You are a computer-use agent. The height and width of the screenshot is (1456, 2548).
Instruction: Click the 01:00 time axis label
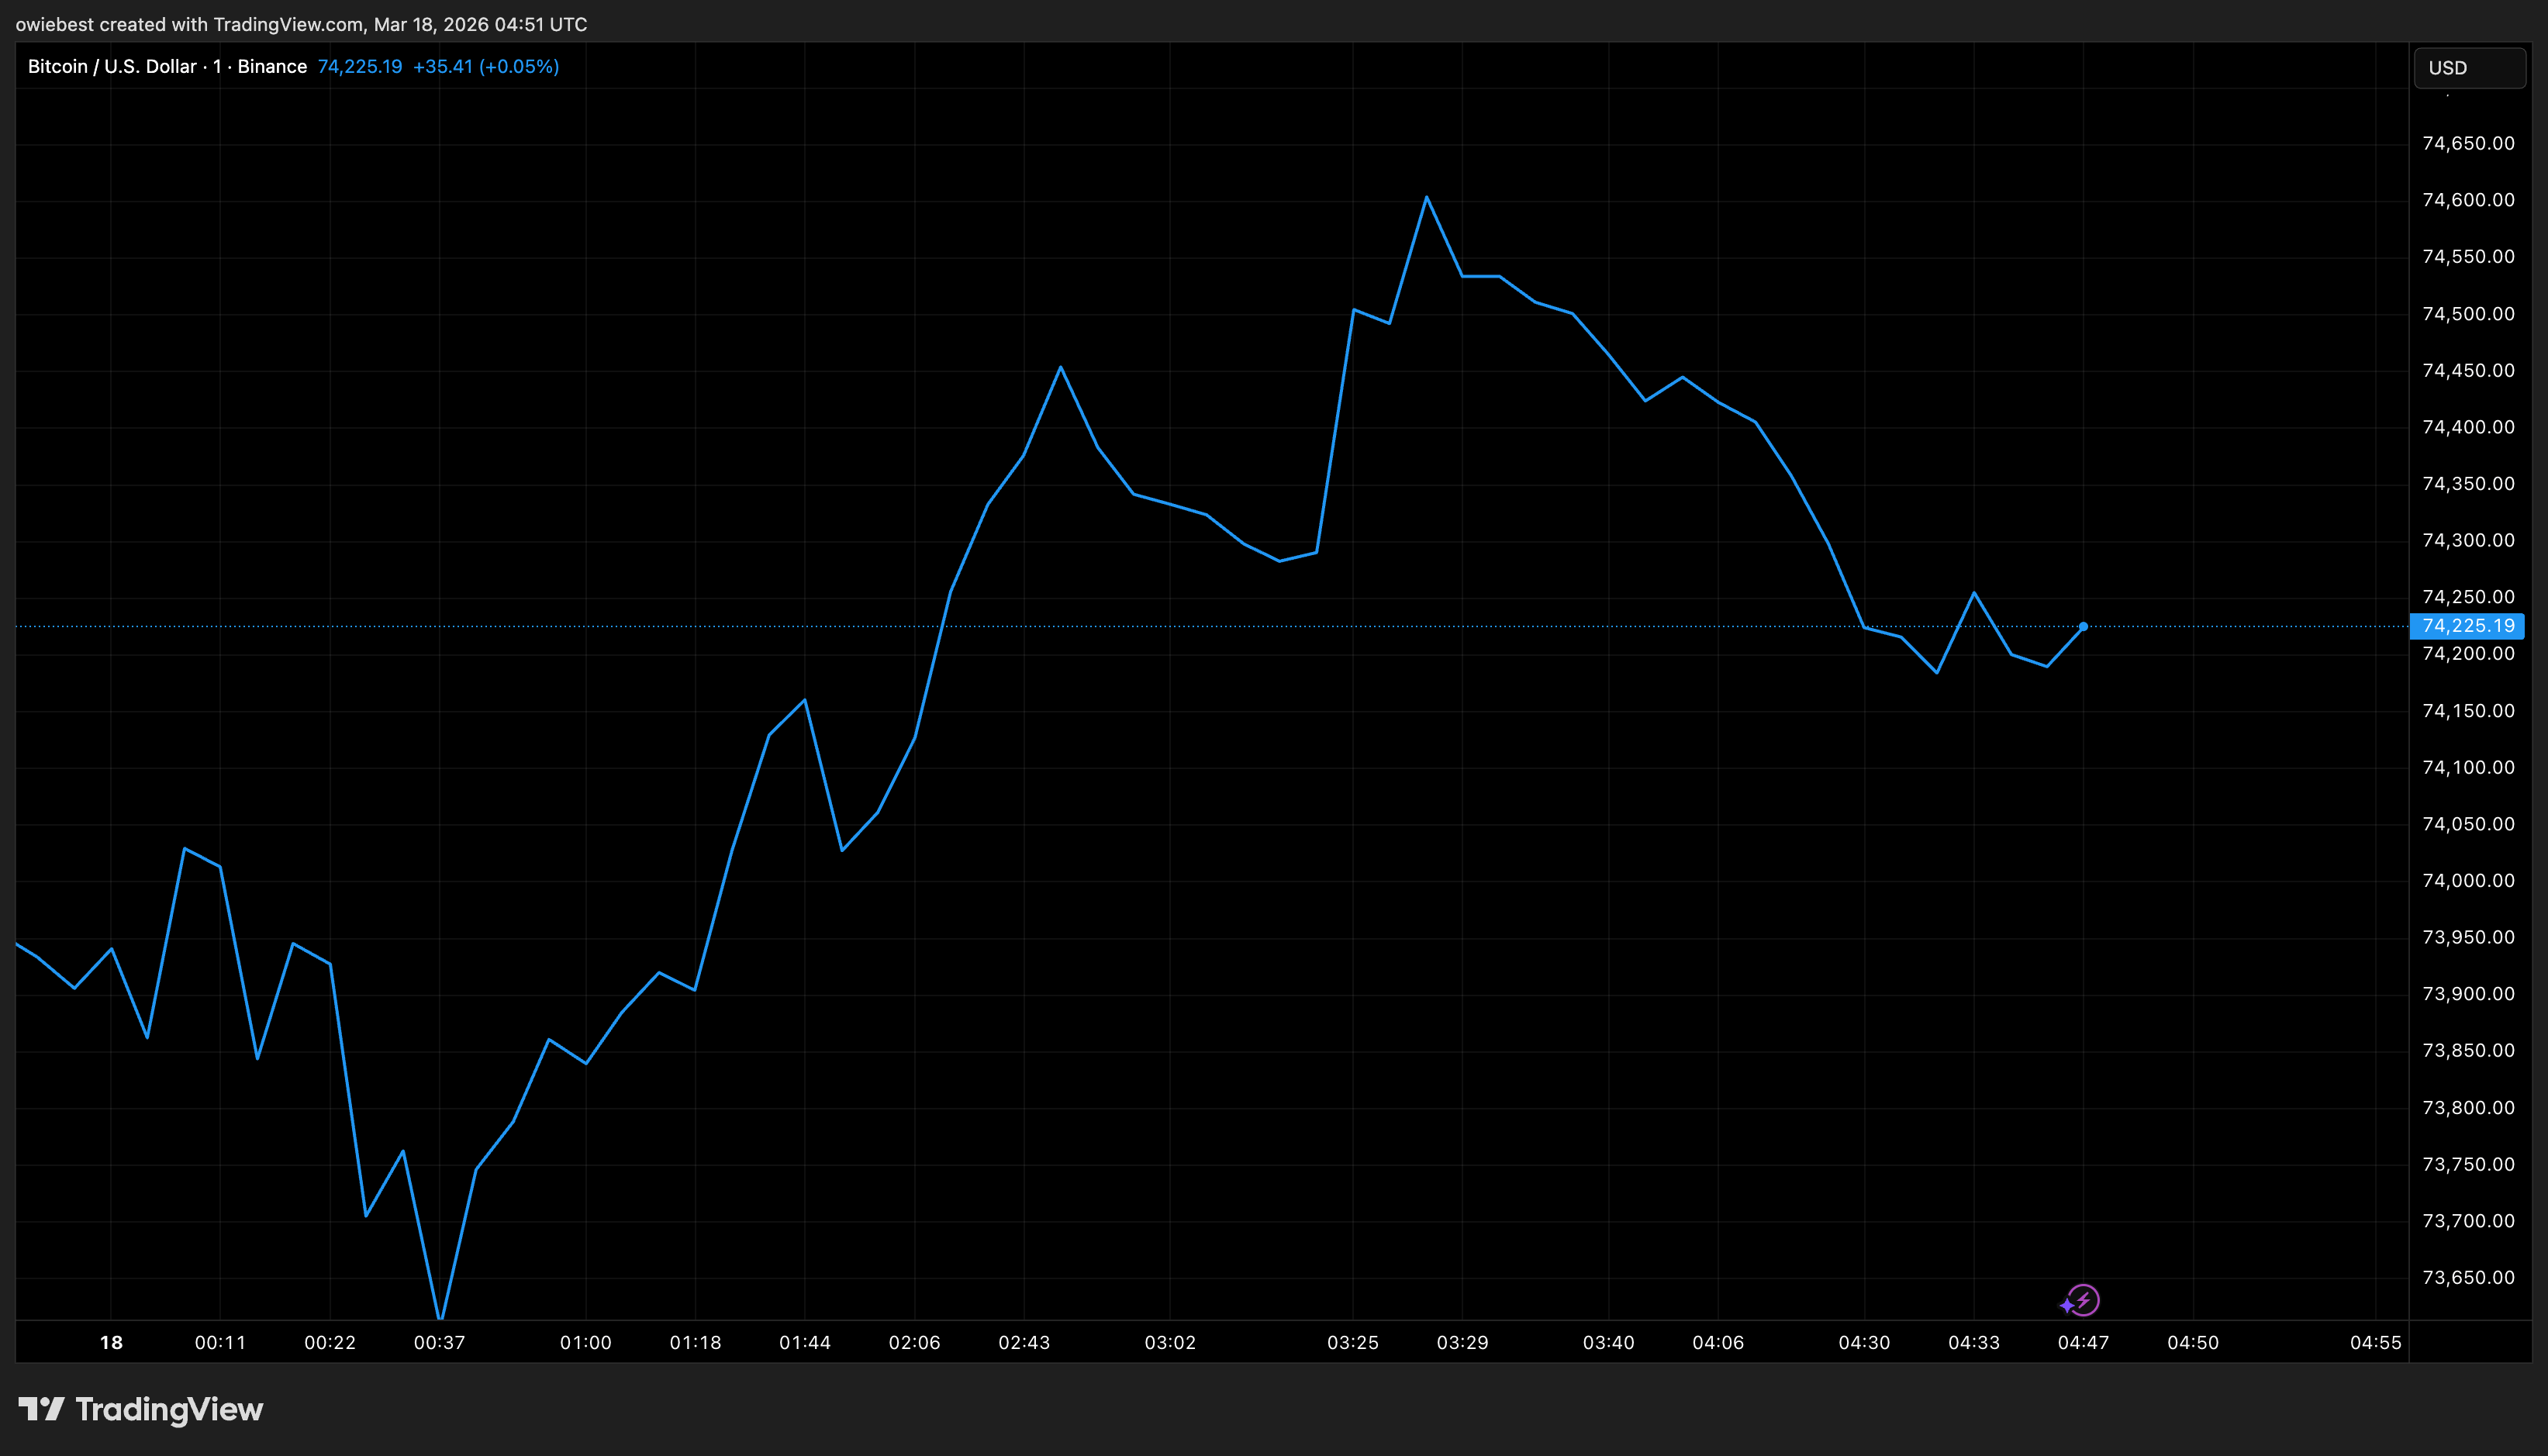pos(585,1343)
